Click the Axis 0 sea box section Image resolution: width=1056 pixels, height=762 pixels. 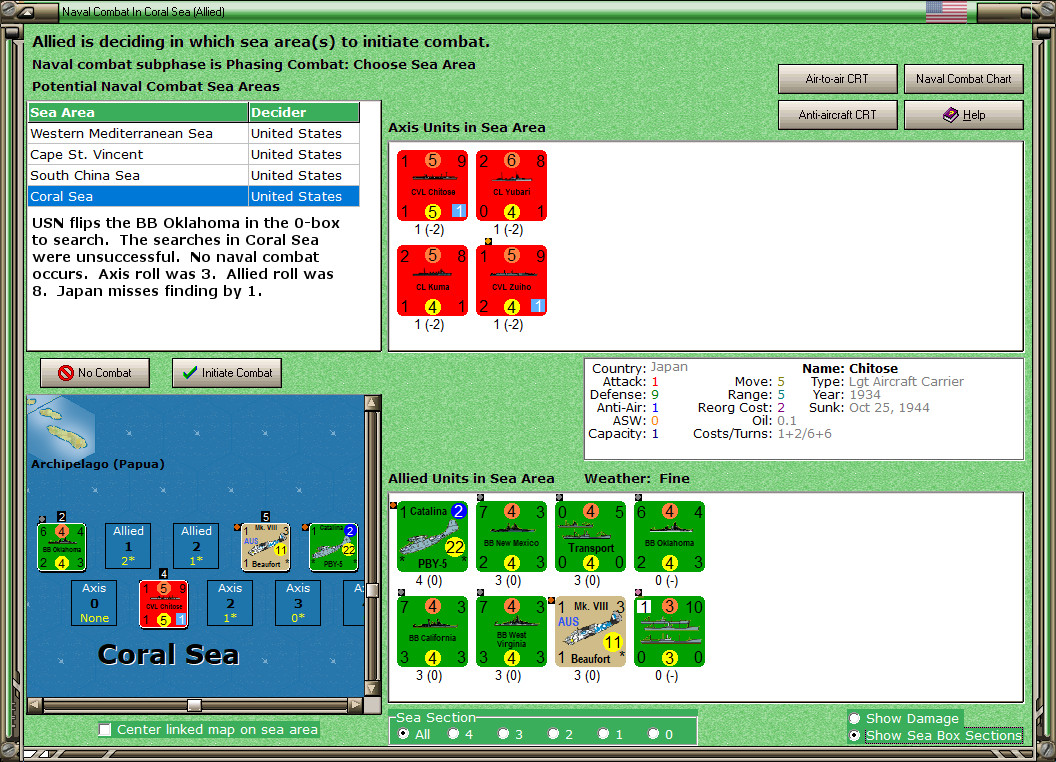click(x=94, y=603)
